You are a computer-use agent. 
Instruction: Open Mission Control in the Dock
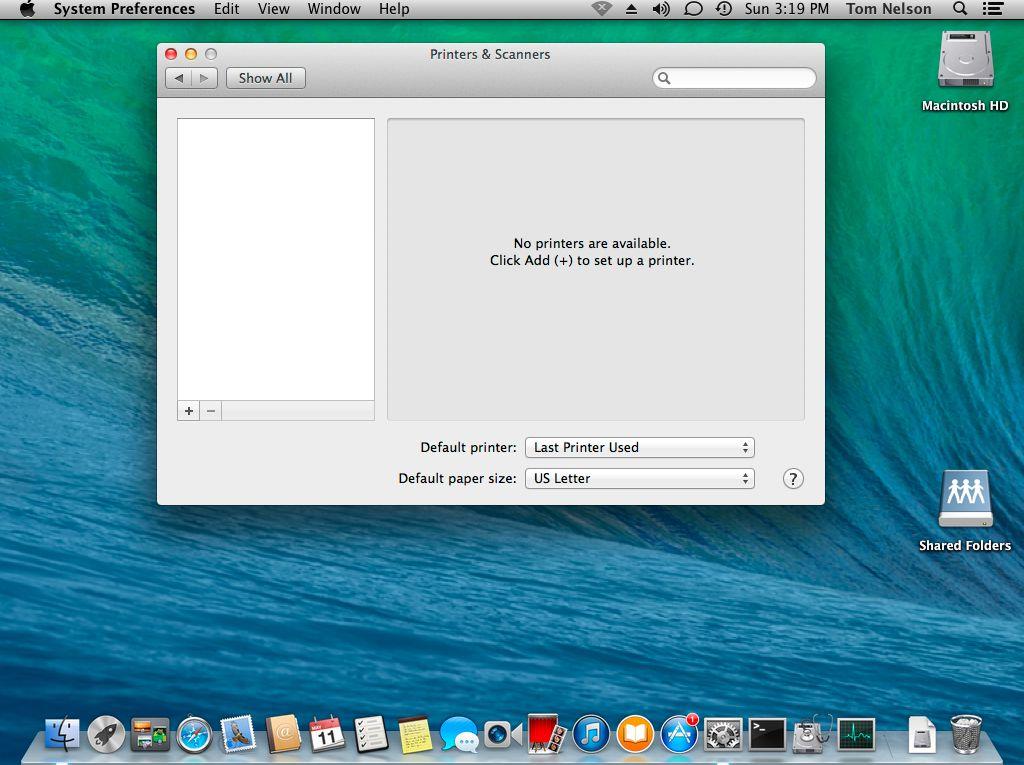150,734
